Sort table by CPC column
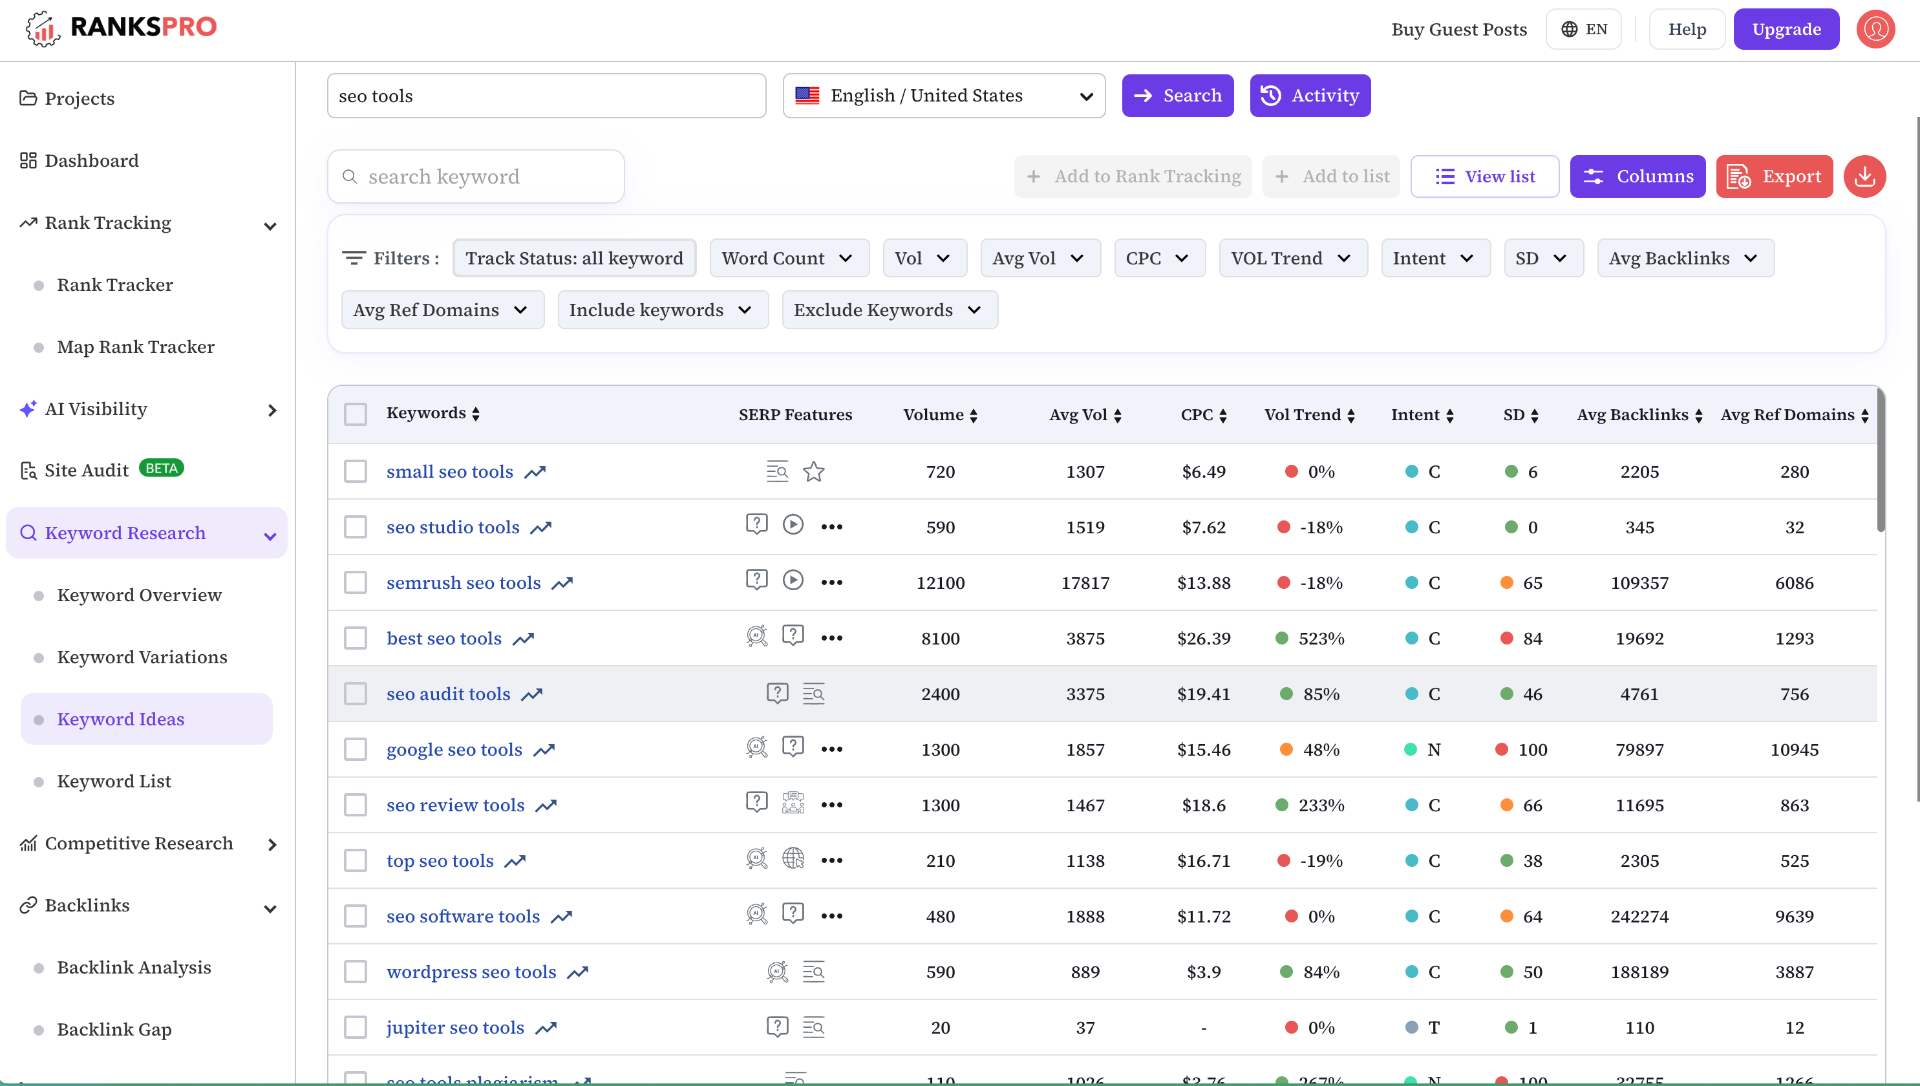This screenshot has height=1086, width=1920. 1223,415
